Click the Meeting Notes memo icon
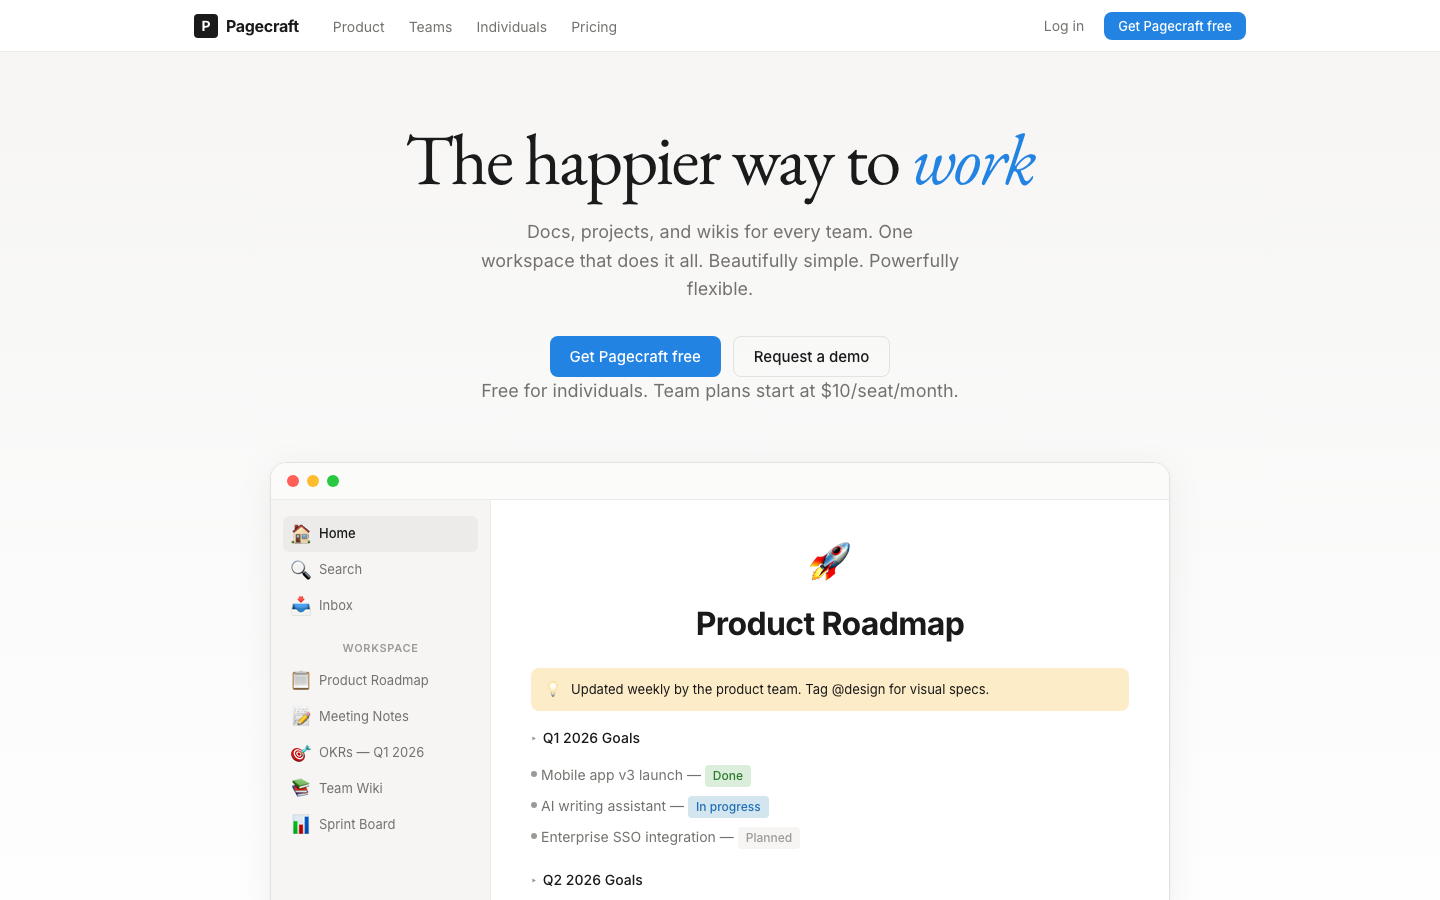The width and height of the screenshot is (1440, 900). 301,717
